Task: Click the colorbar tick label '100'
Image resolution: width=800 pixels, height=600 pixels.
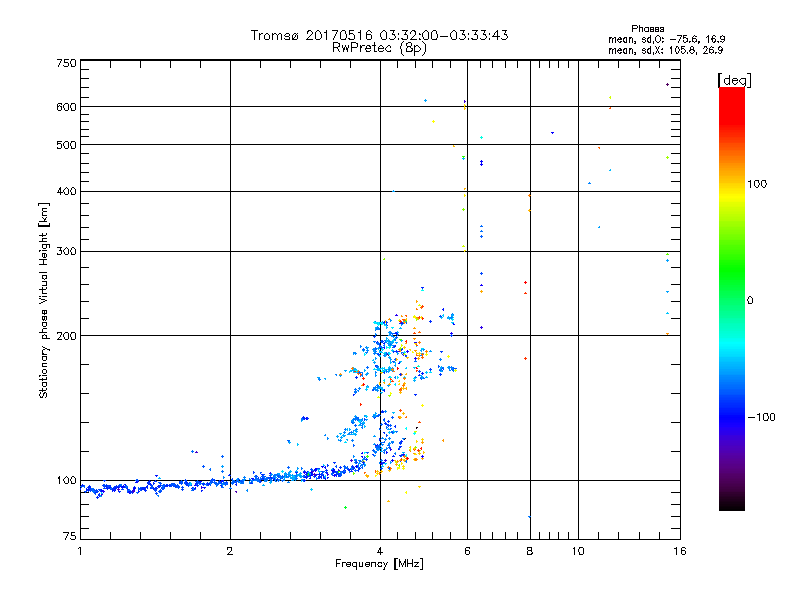Action: coord(757,184)
